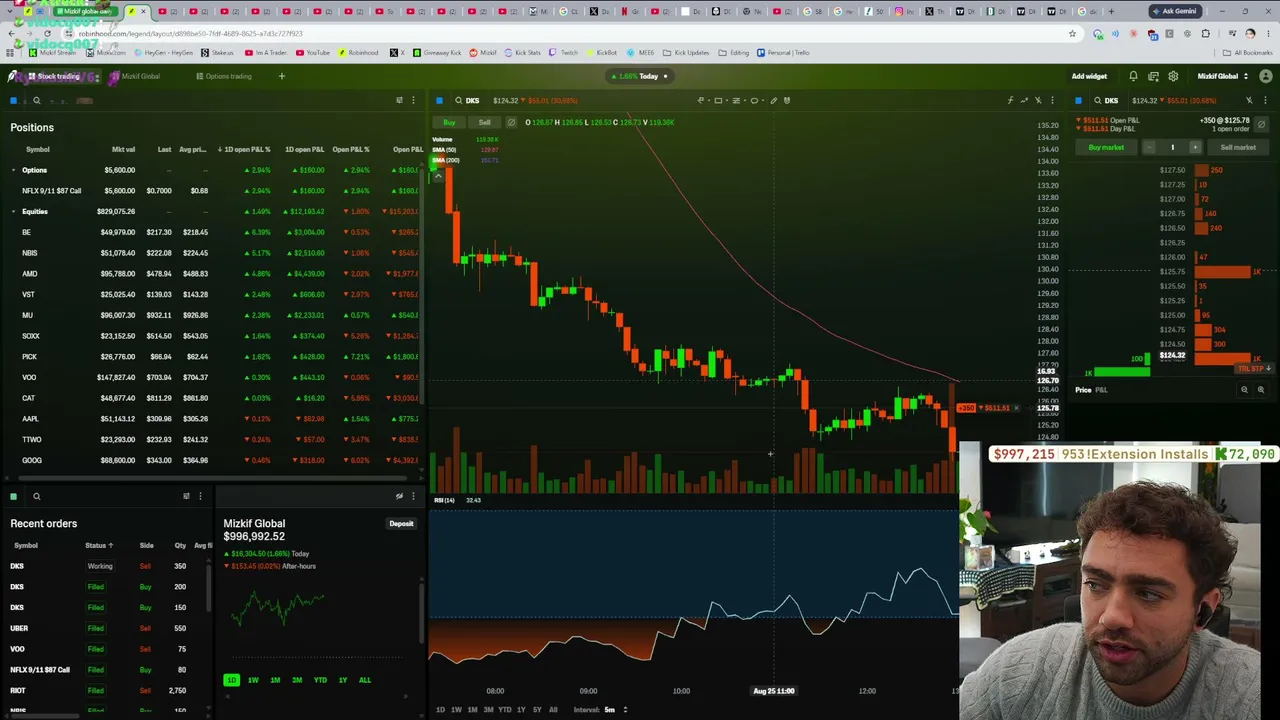Zoom in the price ladder magnifier
Image resolution: width=1280 pixels, height=720 pixels.
pos(1260,390)
